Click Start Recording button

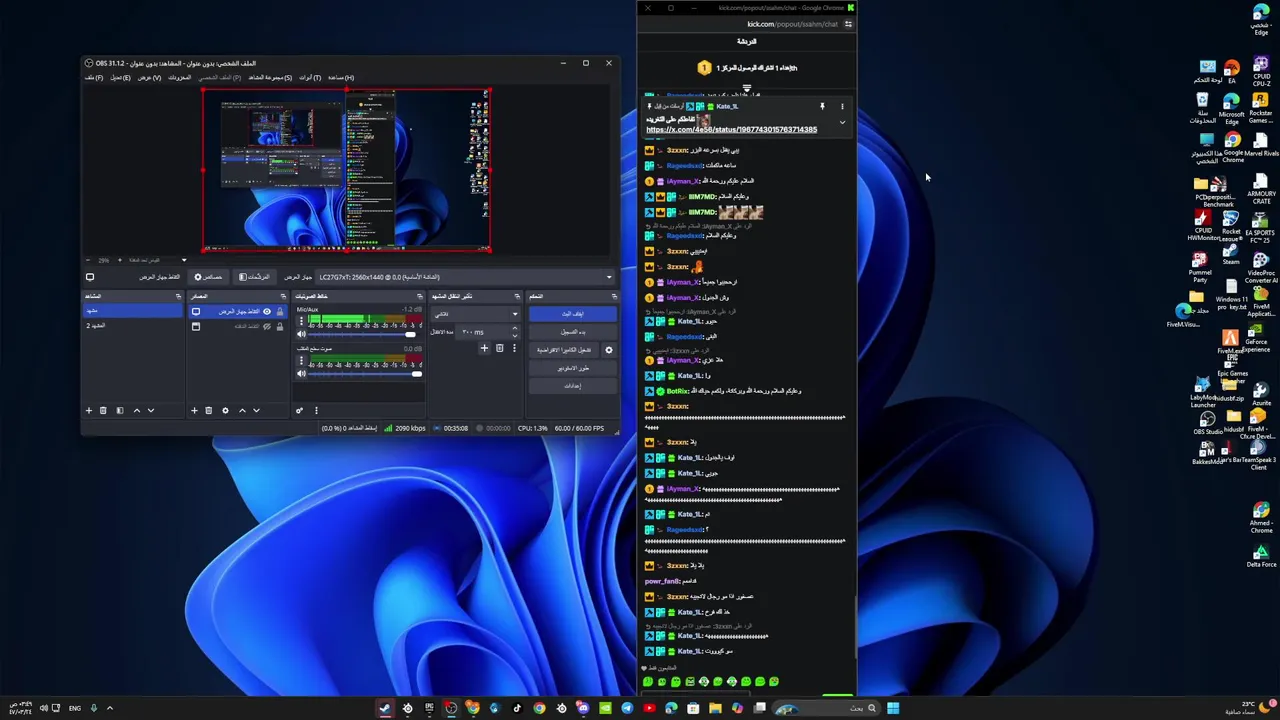click(x=573, y=332)
